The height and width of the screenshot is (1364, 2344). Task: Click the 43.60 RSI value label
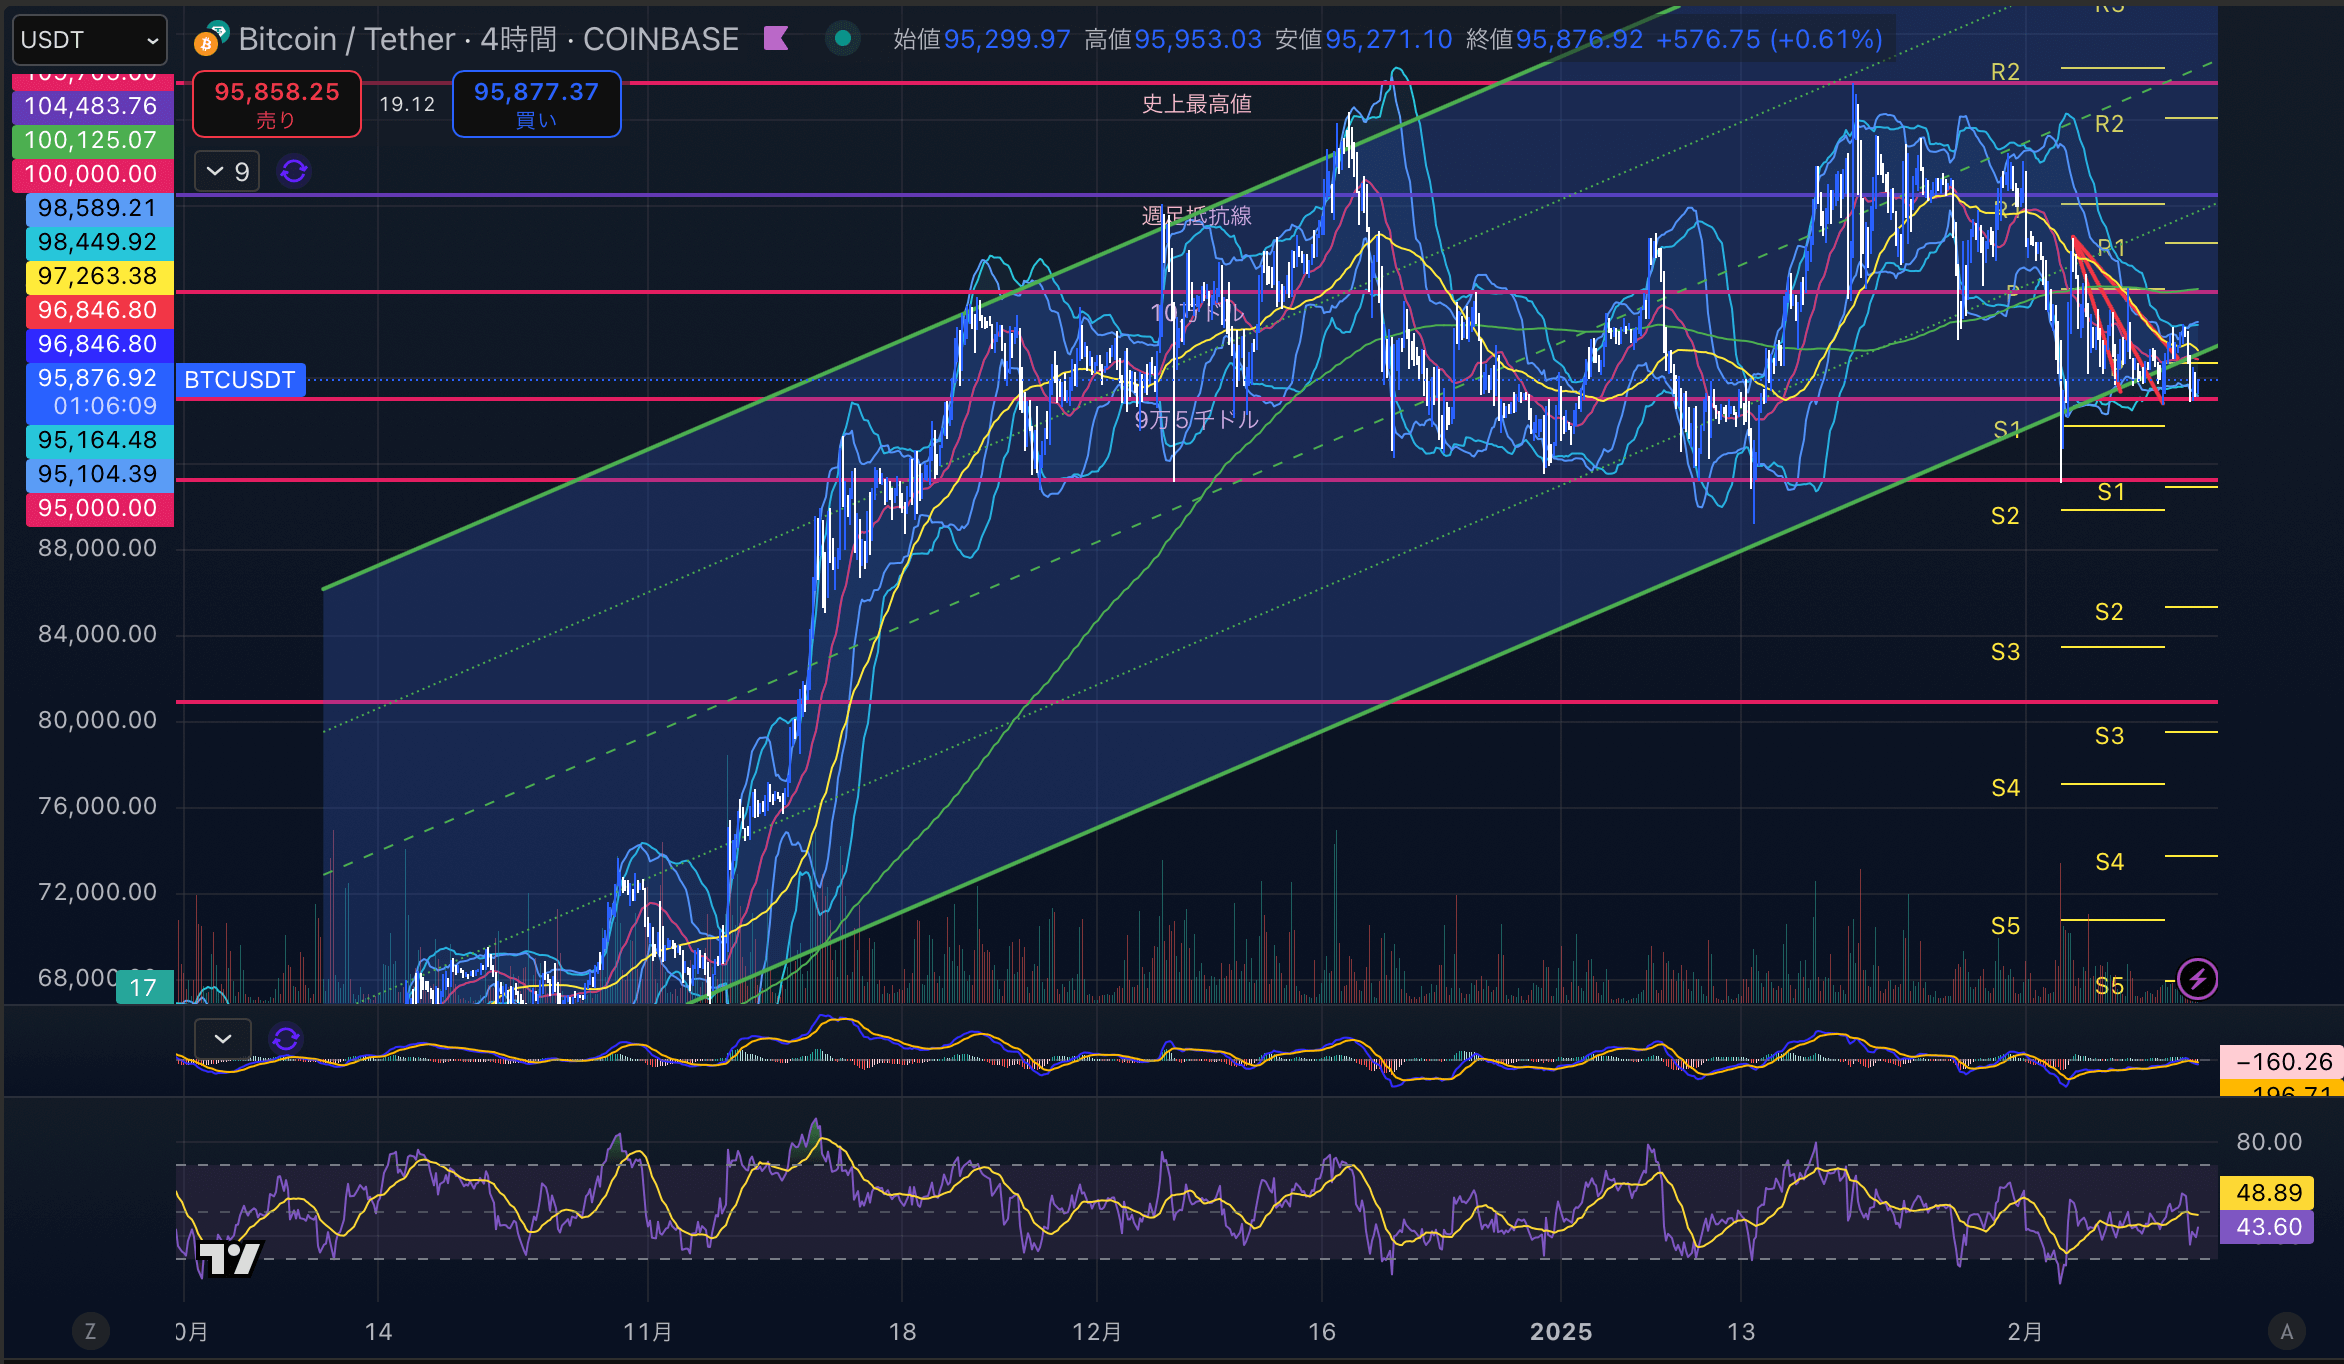pyautogui.click(x=2267, y=1227)
